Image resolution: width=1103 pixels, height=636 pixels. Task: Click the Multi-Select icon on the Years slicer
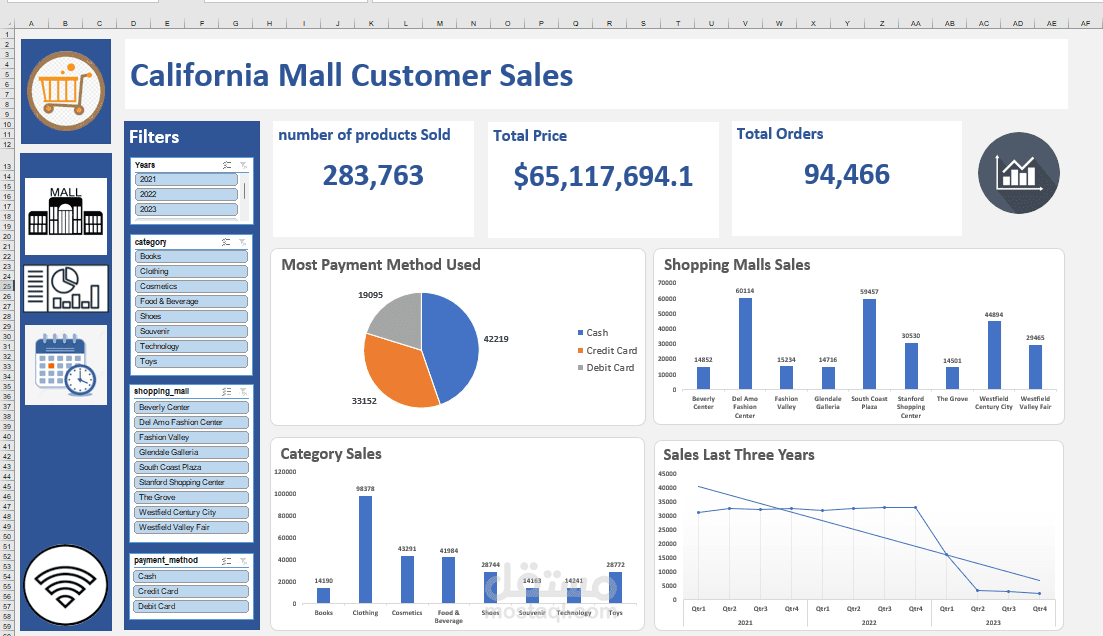[x=227, y=164]
